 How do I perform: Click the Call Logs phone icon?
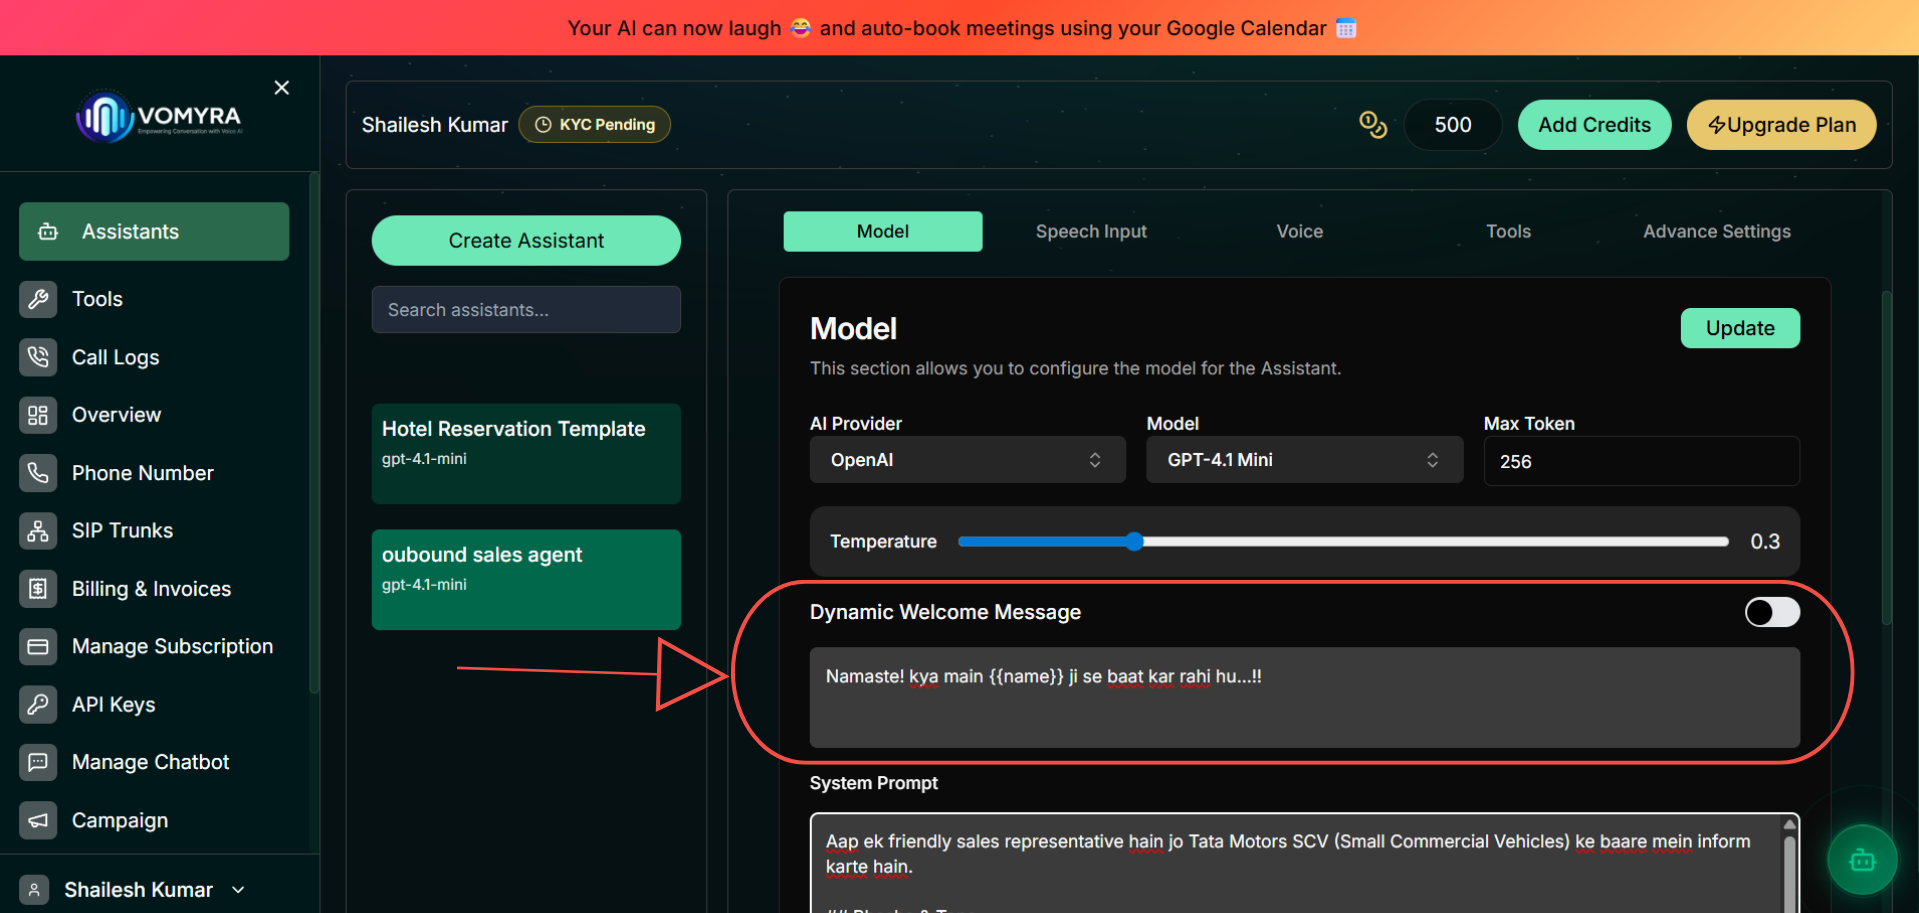[x=38, y=357]
